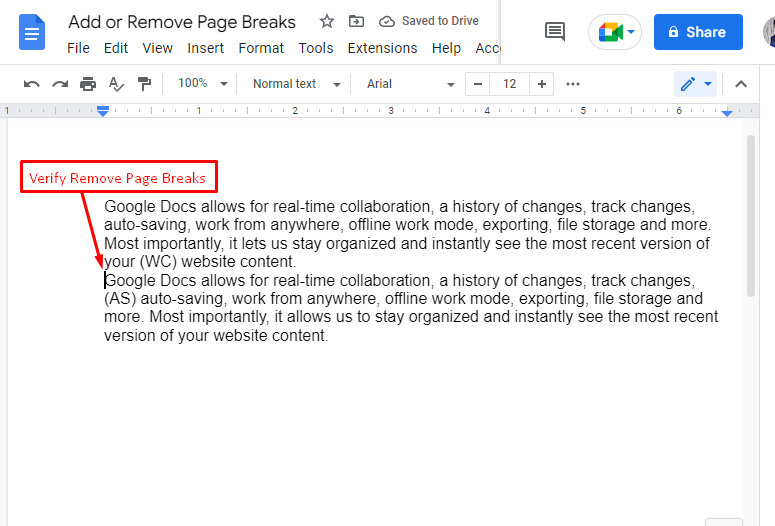
Task: Open the Normal text style dropdown
Action: 296,84
